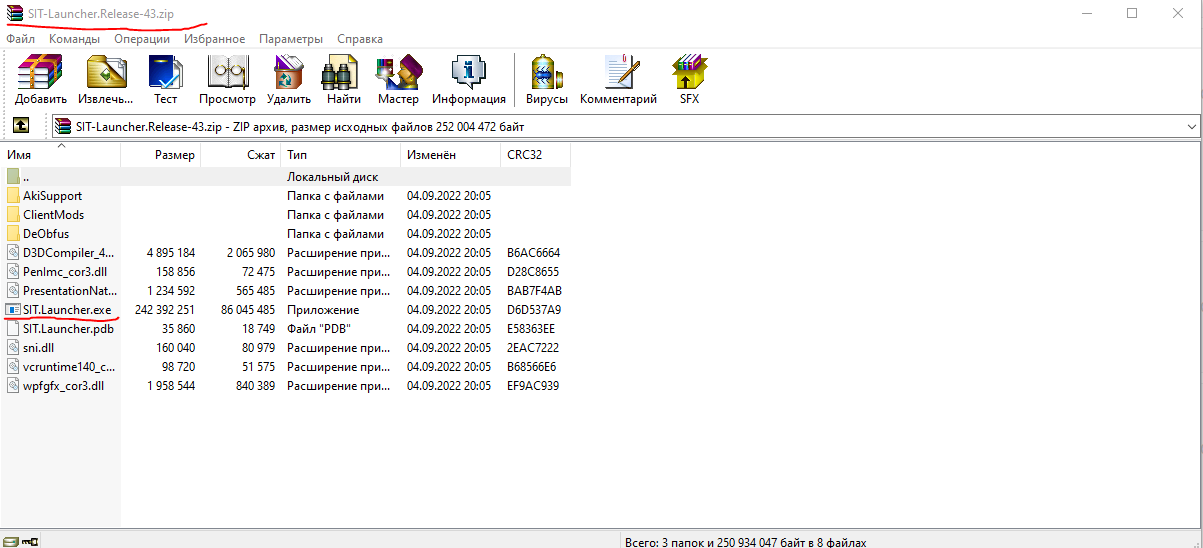Click size value 242 392 251

coord(164,310)
